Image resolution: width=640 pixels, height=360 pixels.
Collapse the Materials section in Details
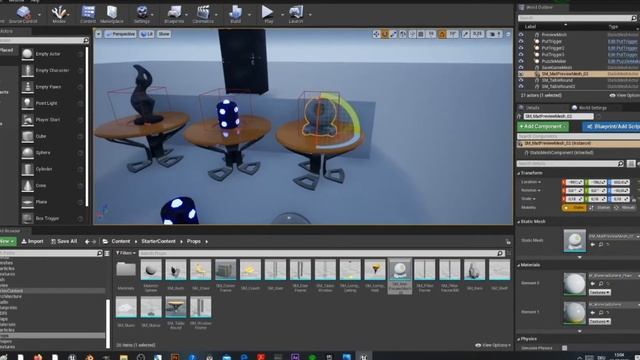coord(519,265)
